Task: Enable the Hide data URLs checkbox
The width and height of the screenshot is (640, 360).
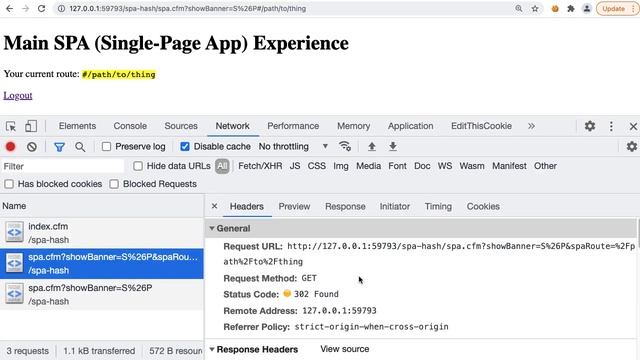Action: (x=138, y=166)
